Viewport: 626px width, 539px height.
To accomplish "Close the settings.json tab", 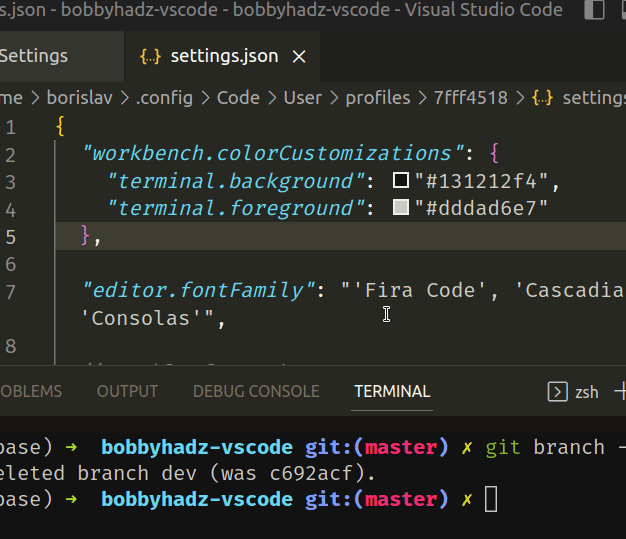I will (x=299, y=57).
